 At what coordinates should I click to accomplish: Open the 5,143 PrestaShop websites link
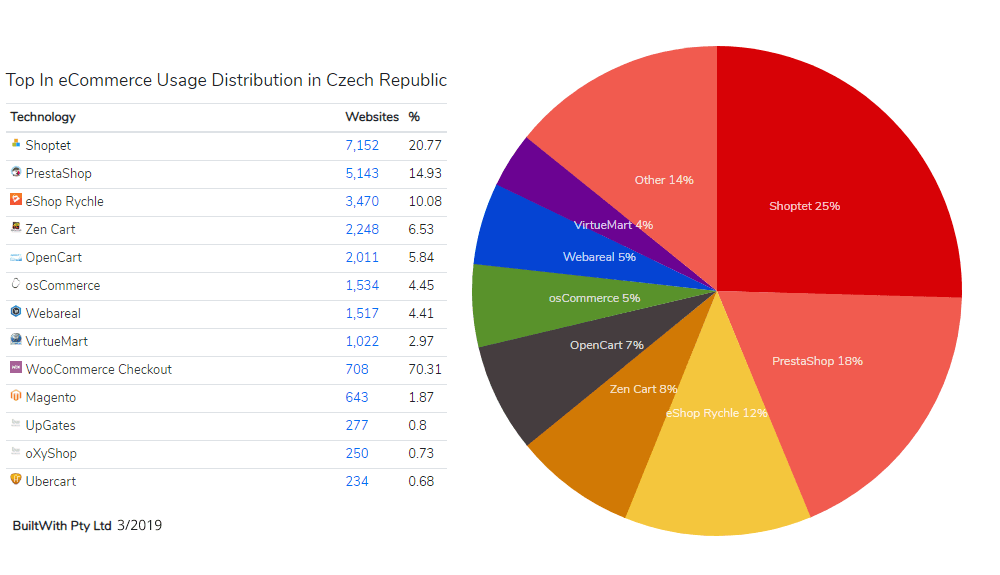pyautogui.click(x=362, y=174)
